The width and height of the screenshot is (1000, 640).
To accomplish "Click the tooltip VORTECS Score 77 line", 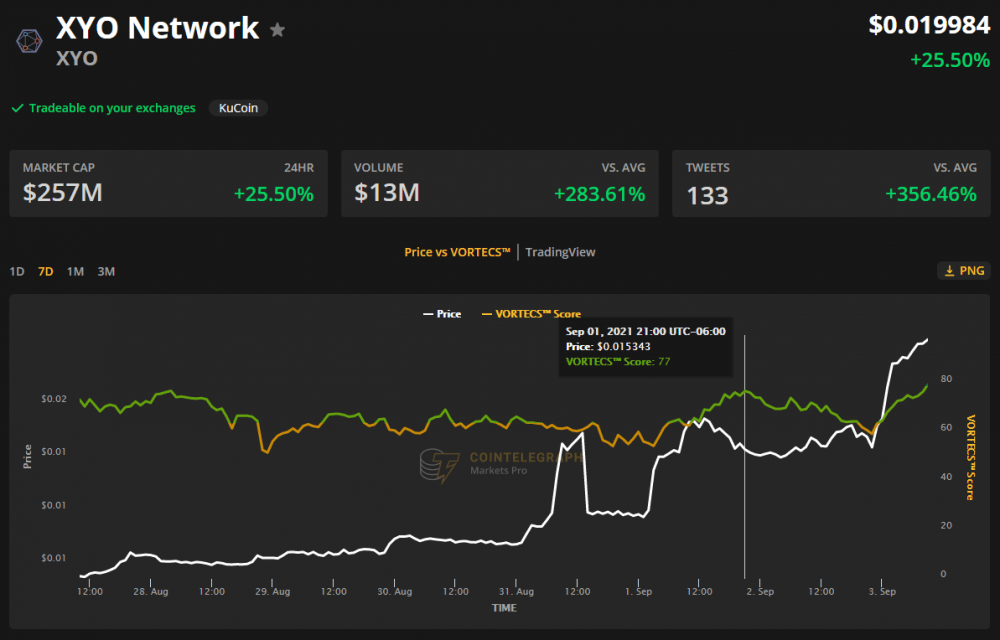I will click(x=618, y=362).
